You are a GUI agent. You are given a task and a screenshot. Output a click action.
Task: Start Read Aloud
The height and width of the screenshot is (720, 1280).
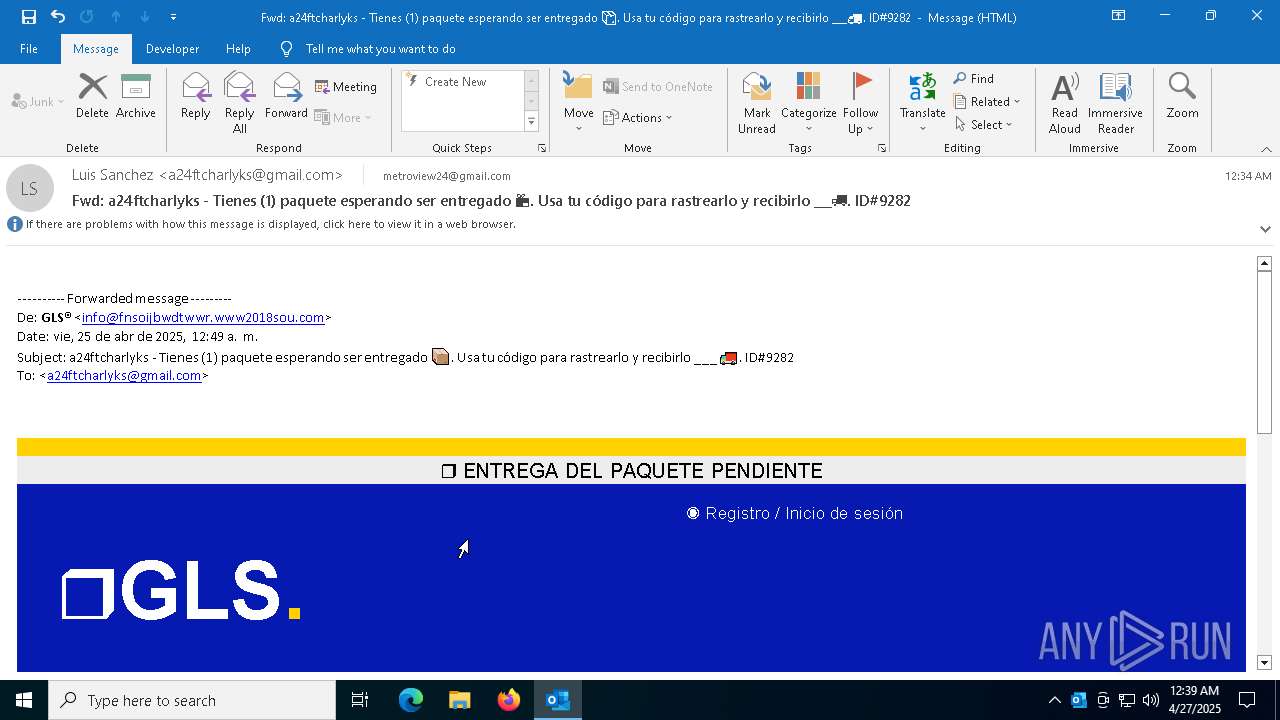(1065, 103)
